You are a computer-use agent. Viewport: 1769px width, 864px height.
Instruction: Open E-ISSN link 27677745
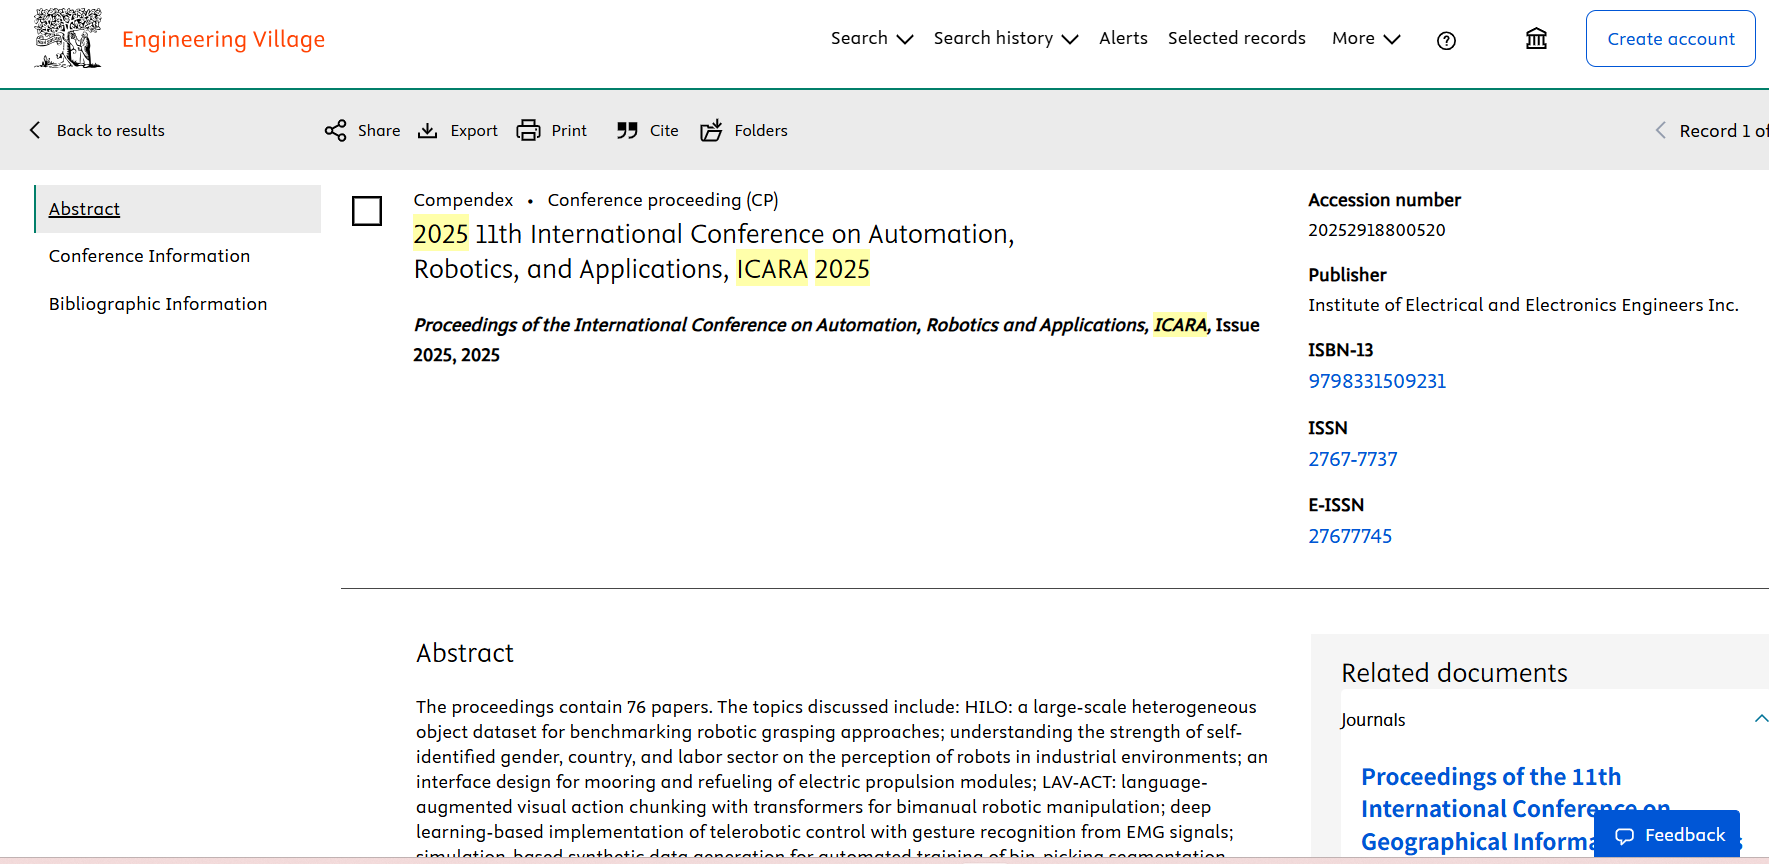click(x=1350, y=536)
